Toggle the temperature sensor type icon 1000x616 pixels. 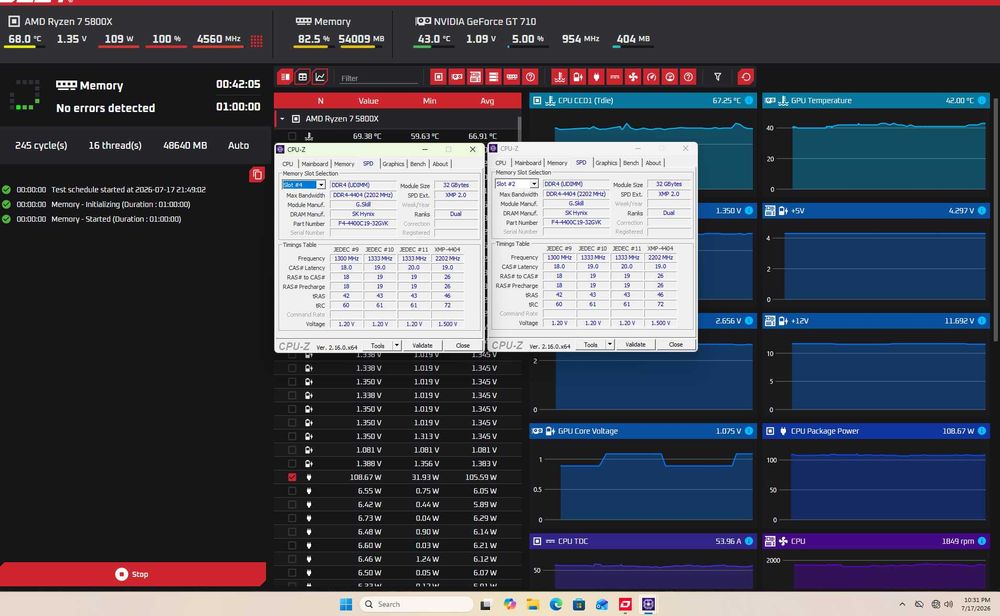[x=559, y=77]
